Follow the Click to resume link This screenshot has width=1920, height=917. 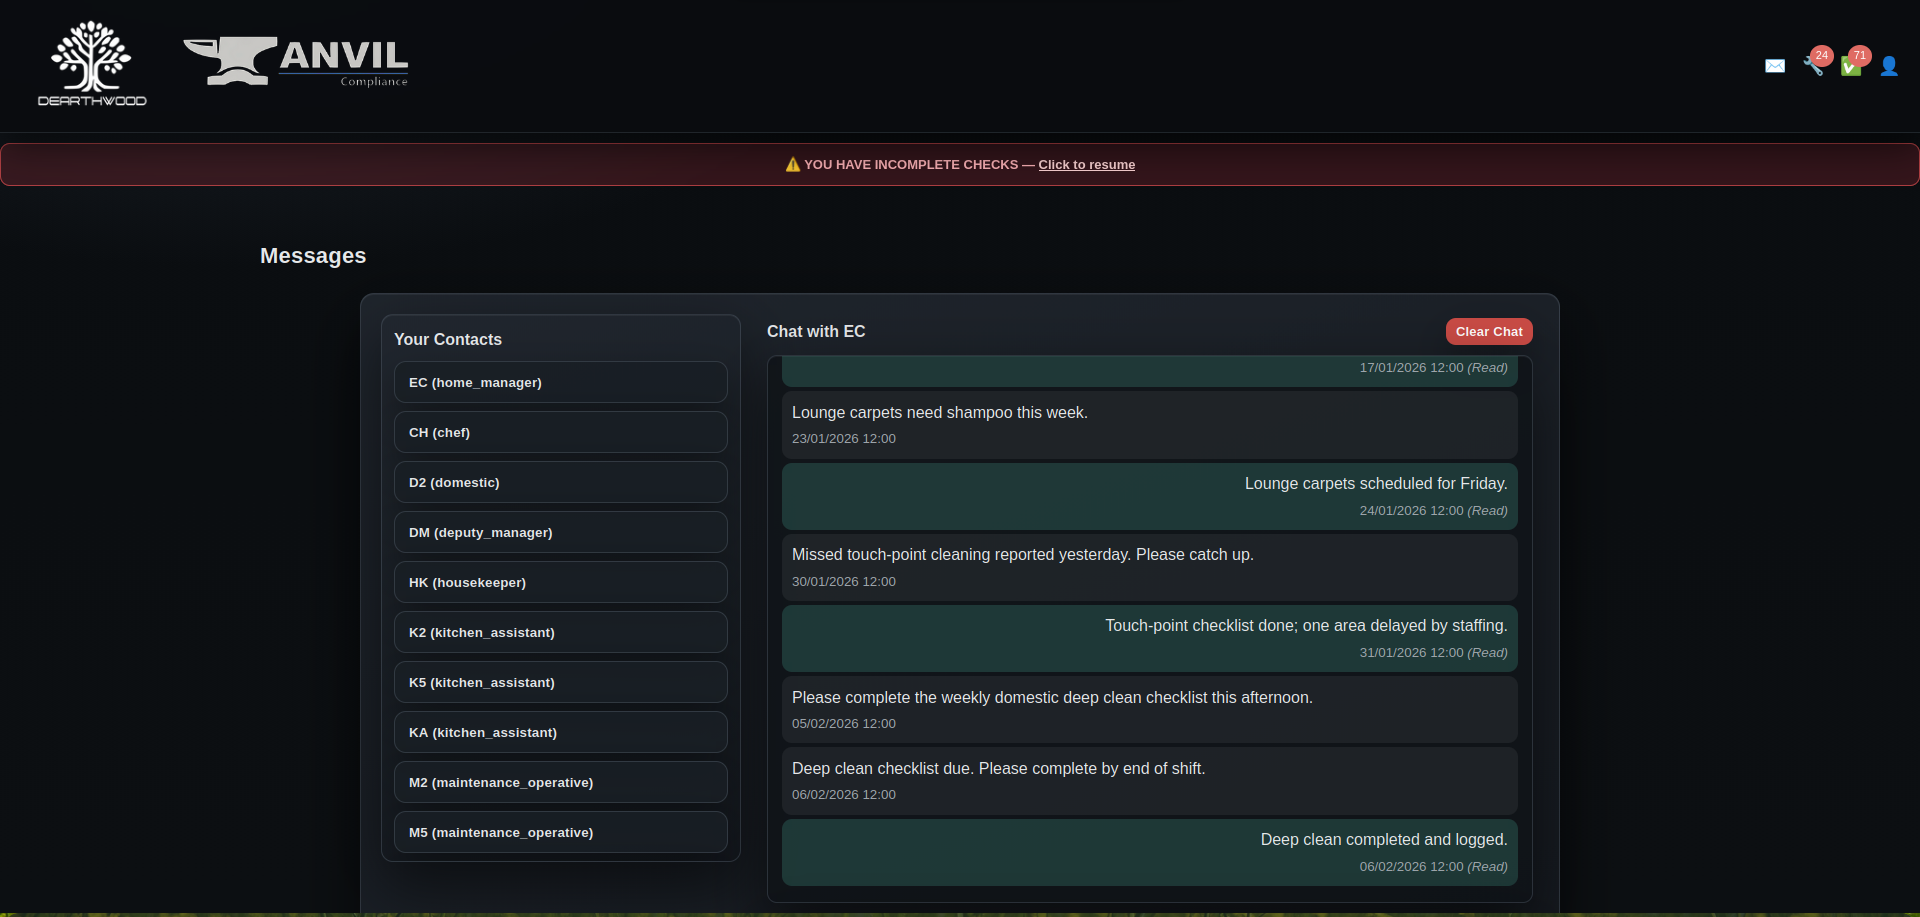1086,165
